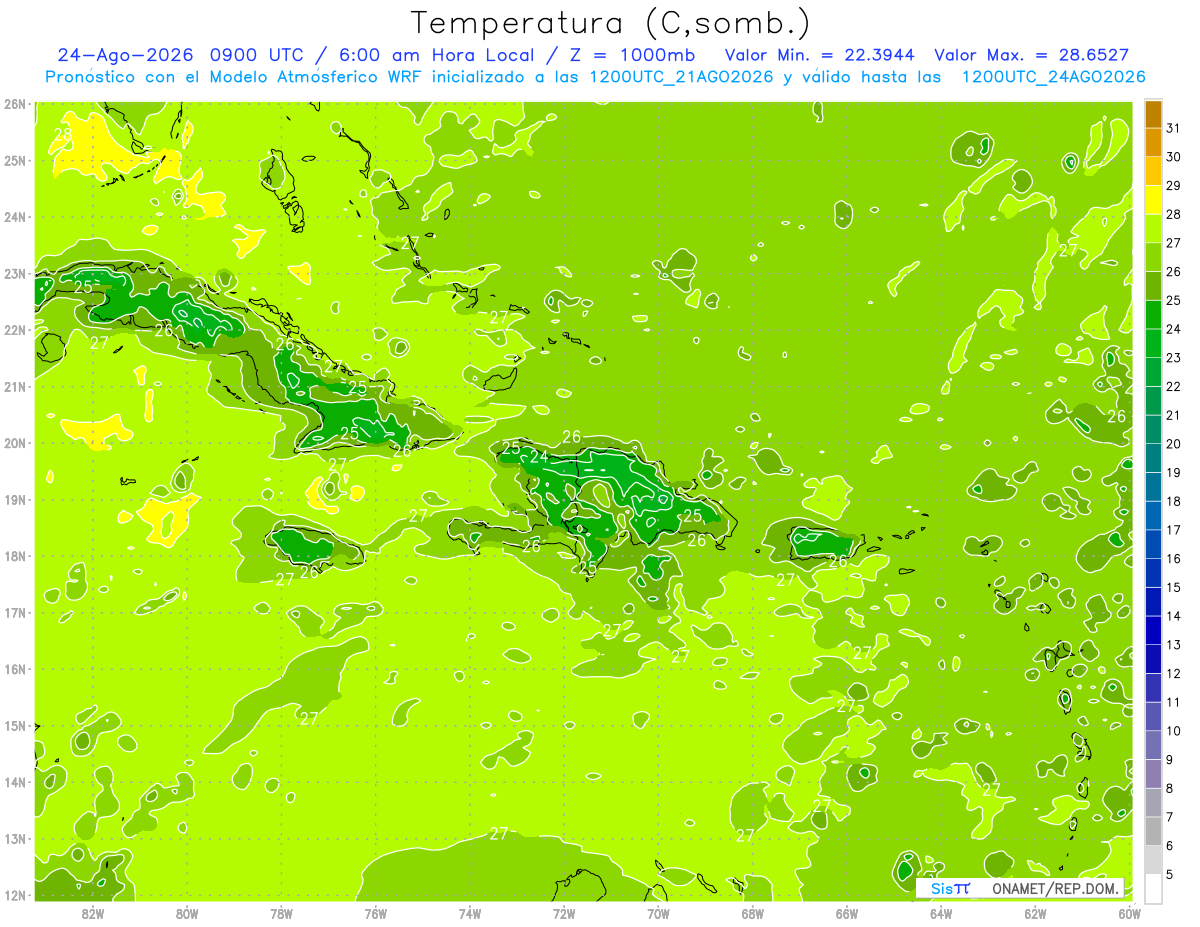Click the 24N latitude axis label
Screen dimensions: 1200x927
tap(15, 217)
